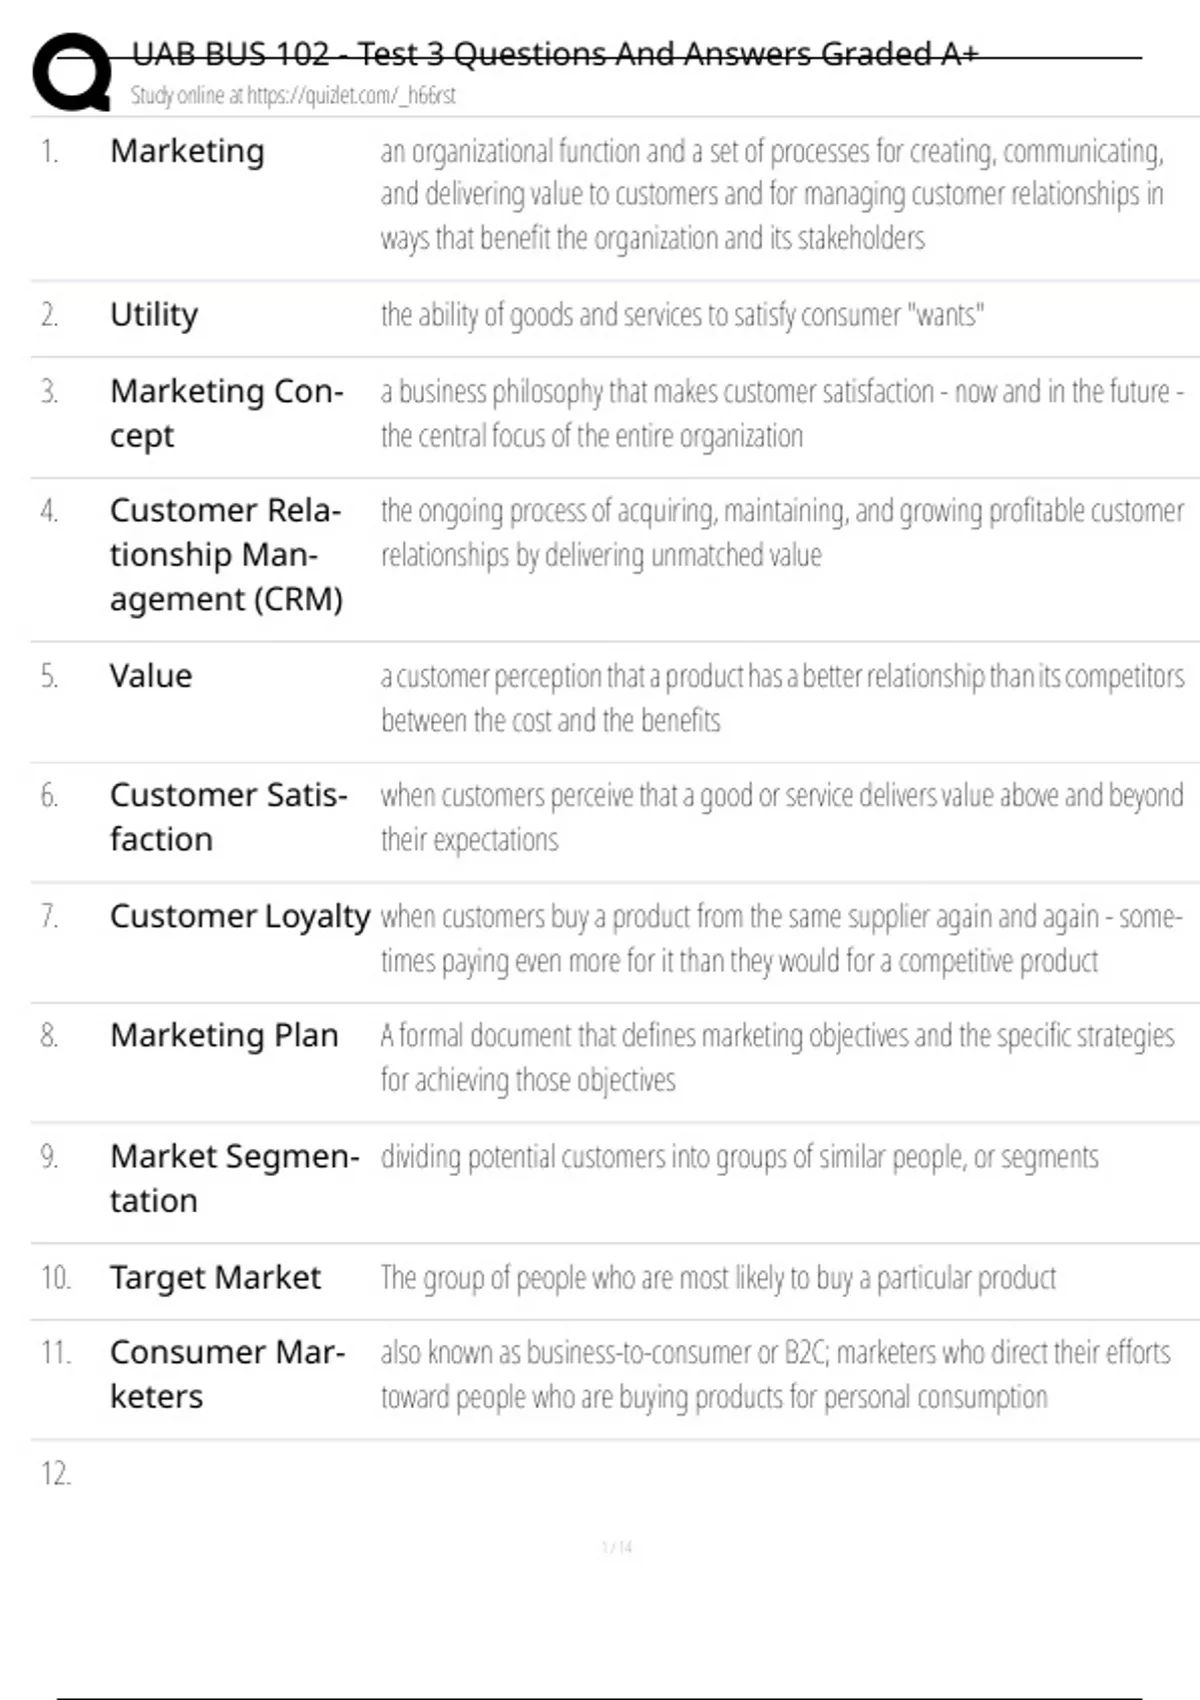The width and height of the screenshot is (1200, 1700).
Task: Click the Marketing Plan definition text
Action: tap(777, 1057)
